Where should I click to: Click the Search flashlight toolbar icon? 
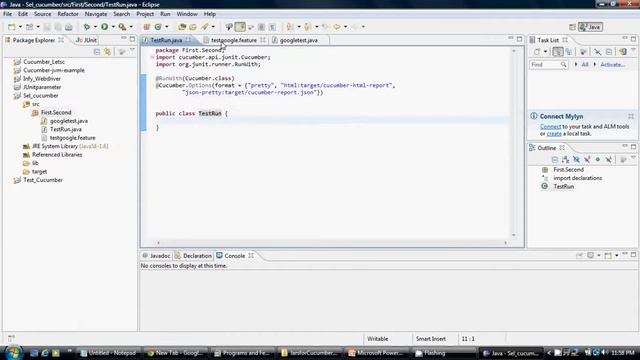pyautogui.click(x=204, y=27)
